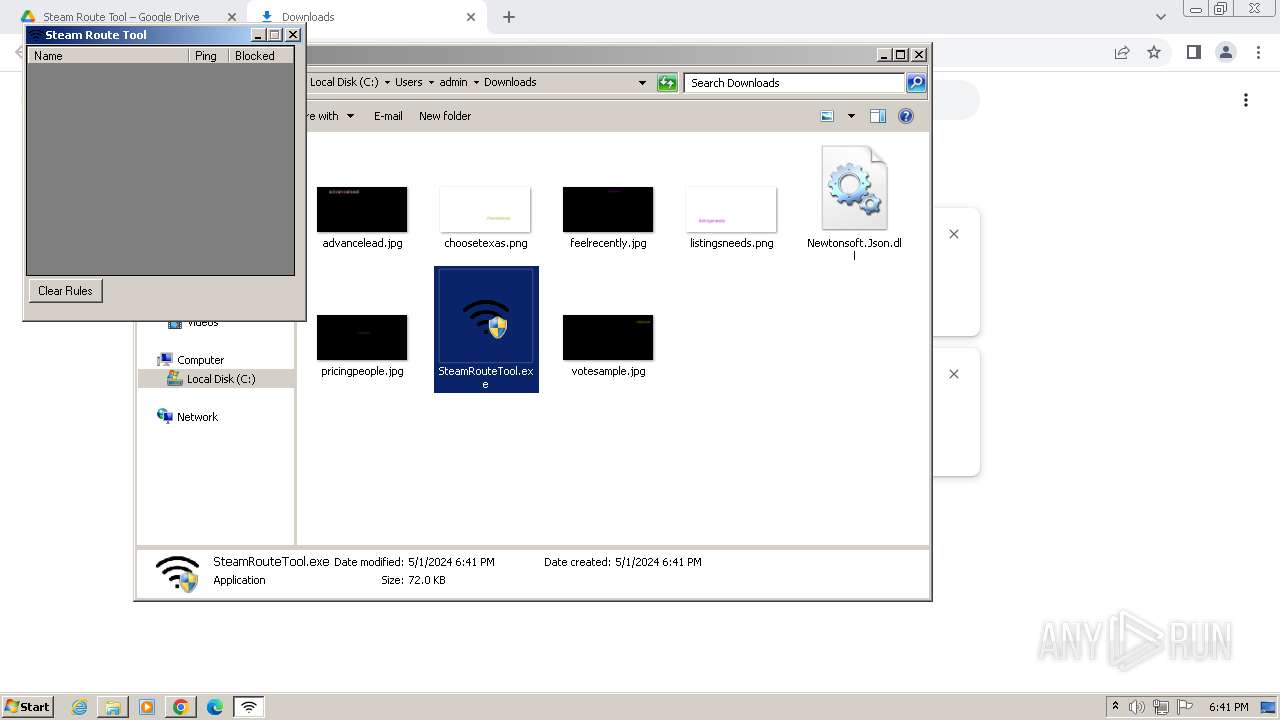Click E-mail in Explorer toolbar
The height and width of the screenshot is (720, 1280).
coord(388,116)
